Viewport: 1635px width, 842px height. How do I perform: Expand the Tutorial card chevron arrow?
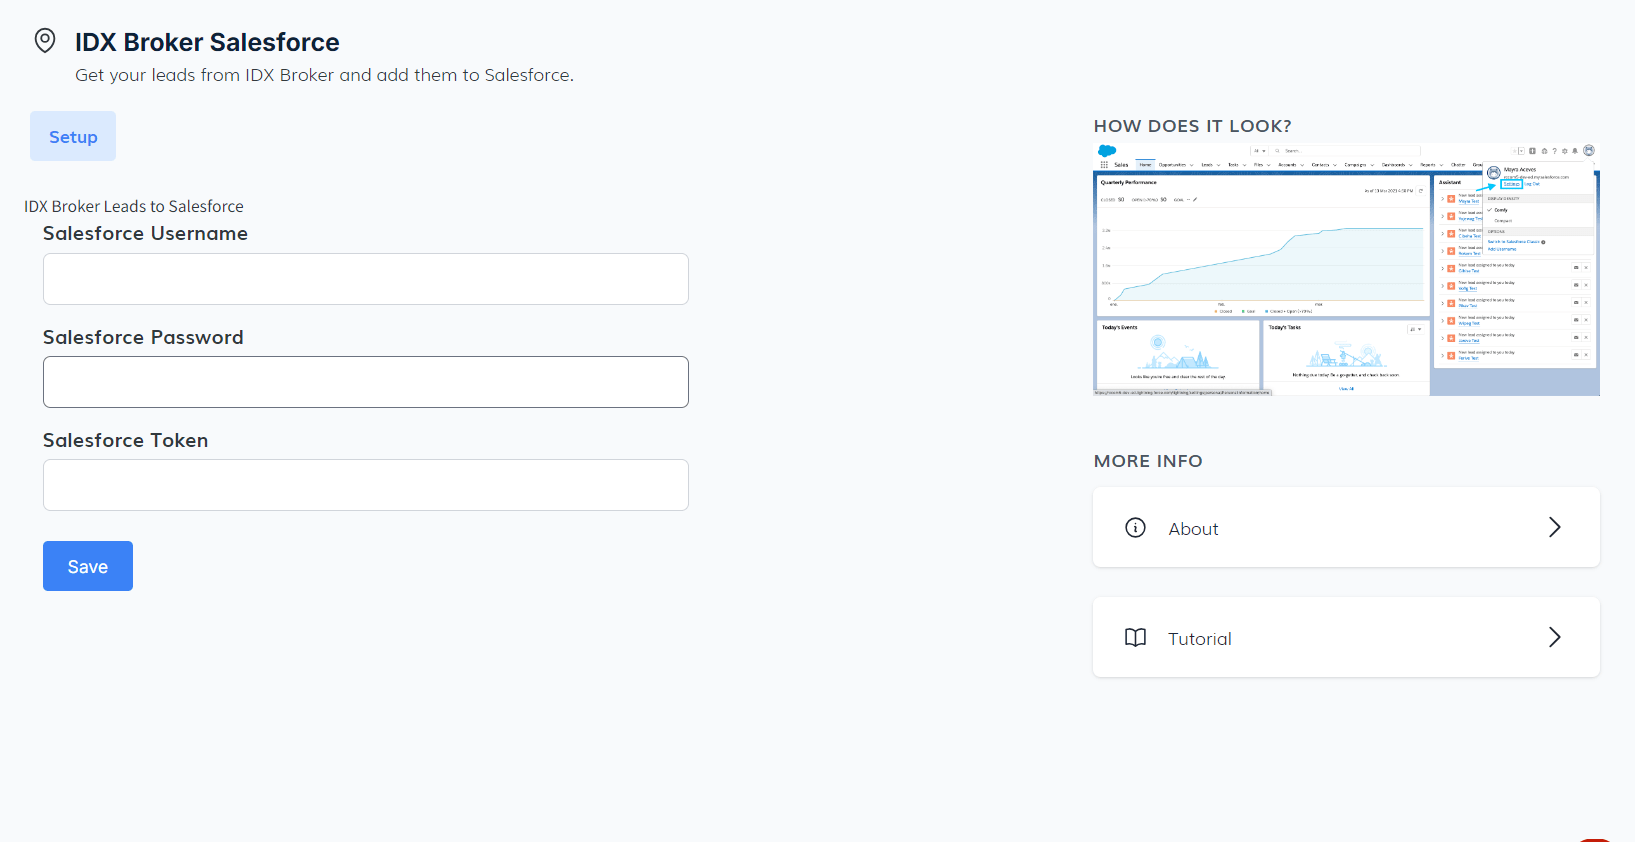pos(1554,638)
